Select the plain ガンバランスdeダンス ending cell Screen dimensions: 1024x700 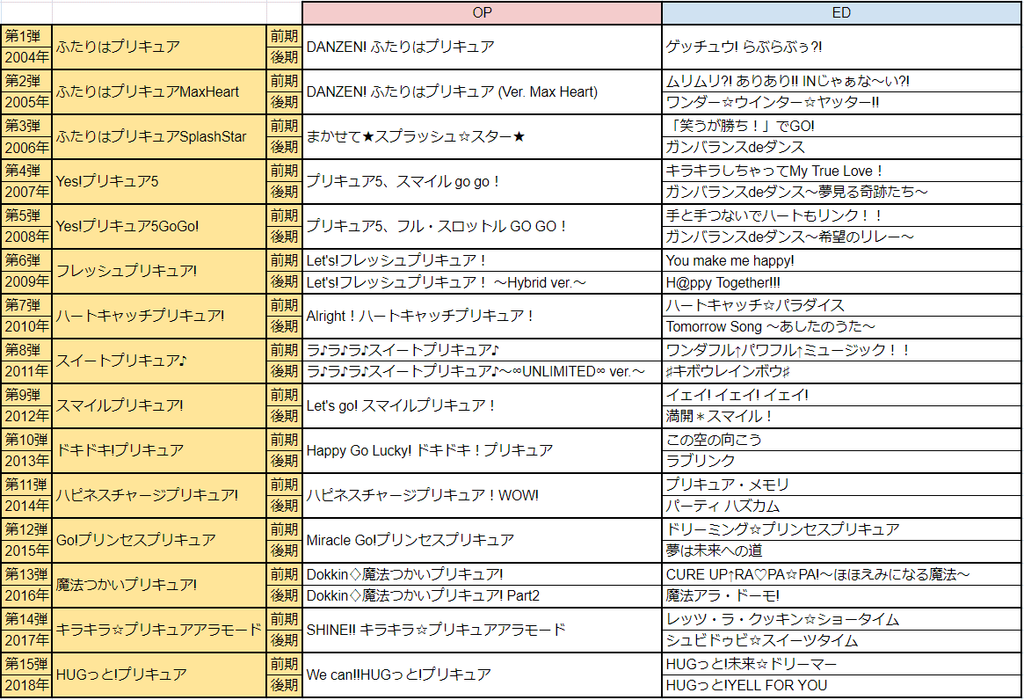tap(841, 148)
